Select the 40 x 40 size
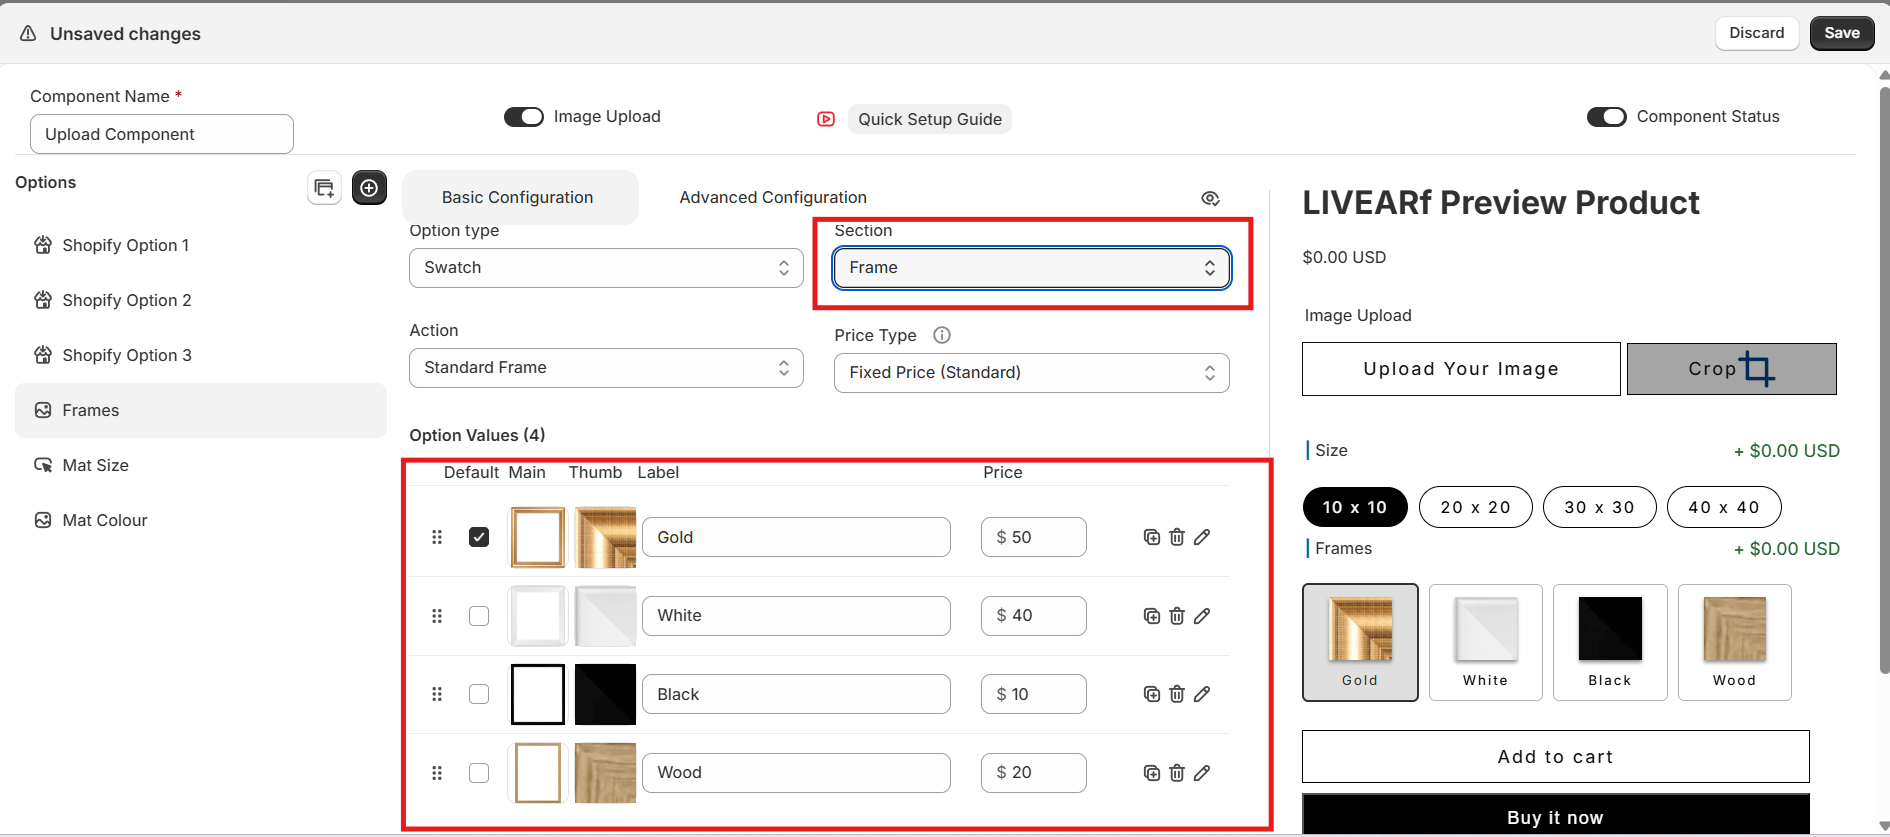Viewport: 1890px width, 837px height. (1724, 507)
